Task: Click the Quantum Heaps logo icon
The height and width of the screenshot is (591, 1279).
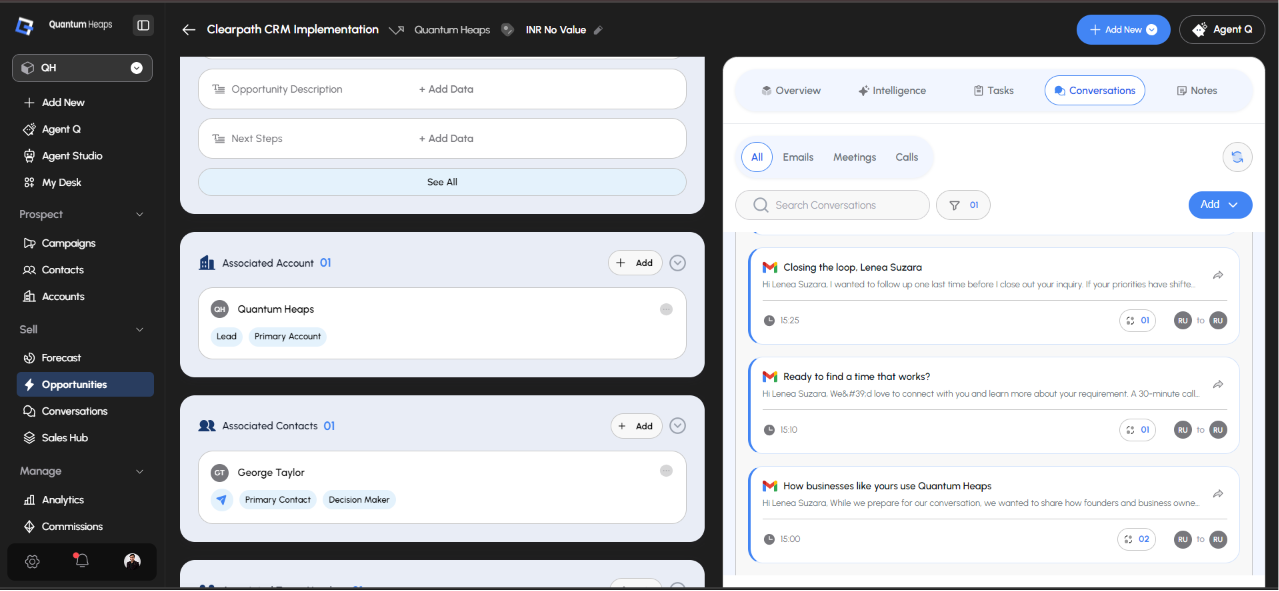Action: coord(25,26)
